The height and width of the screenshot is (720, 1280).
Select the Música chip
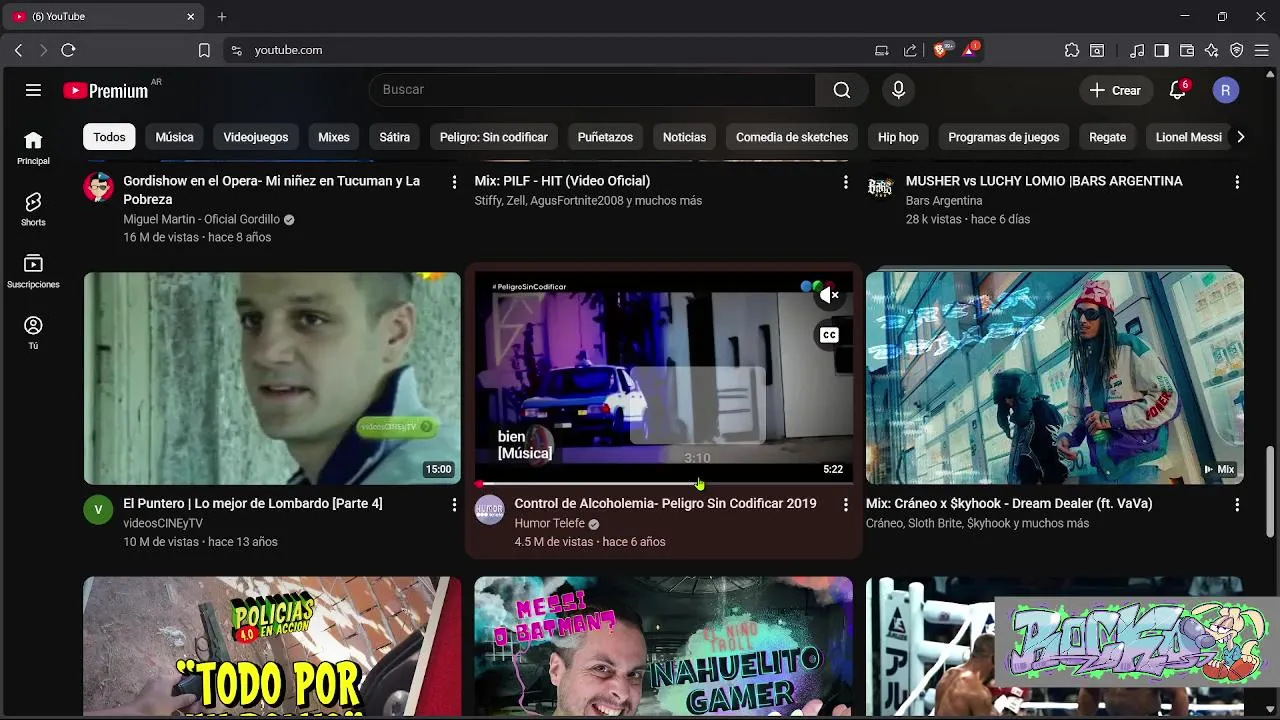(x=174, y=137)
